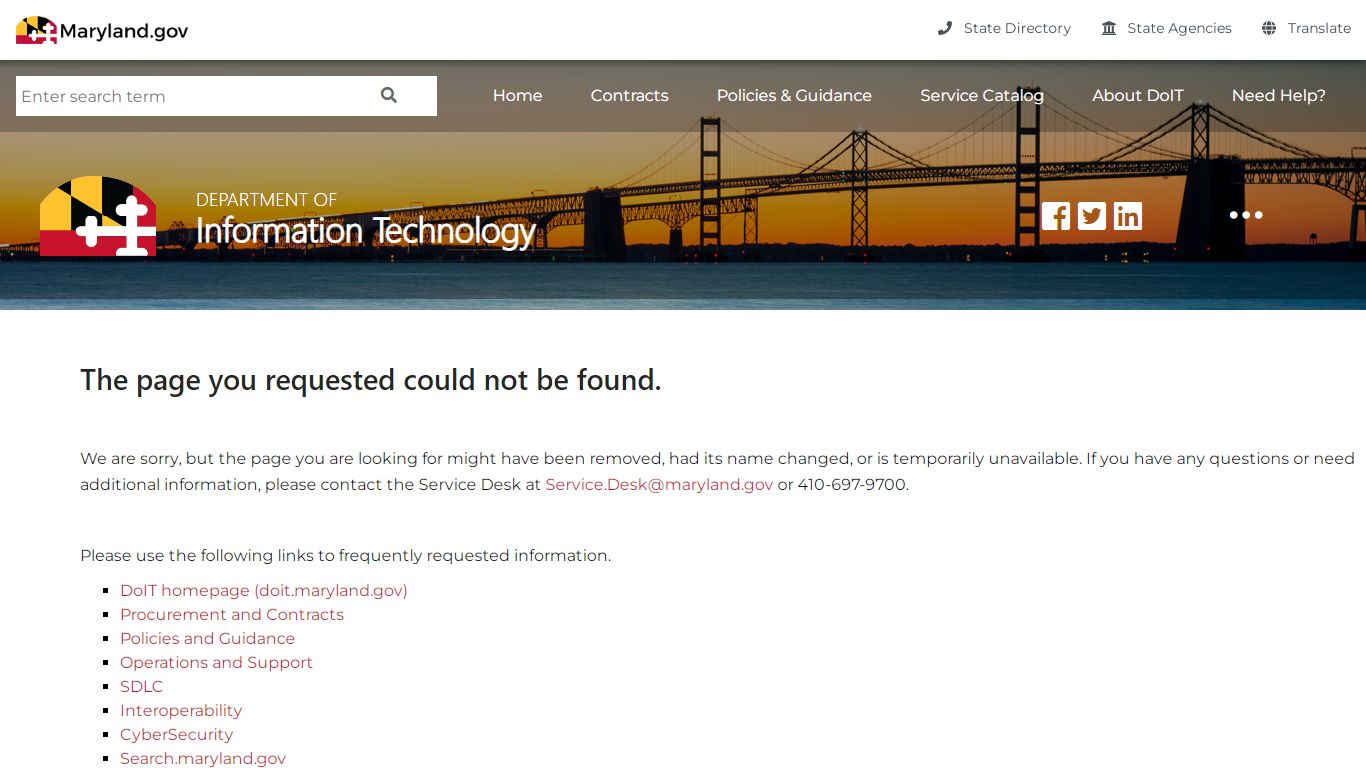Screen dimensions: 1366x768
Task: Open the About DoIT menu item
Action: click(x=1138, y=96)
